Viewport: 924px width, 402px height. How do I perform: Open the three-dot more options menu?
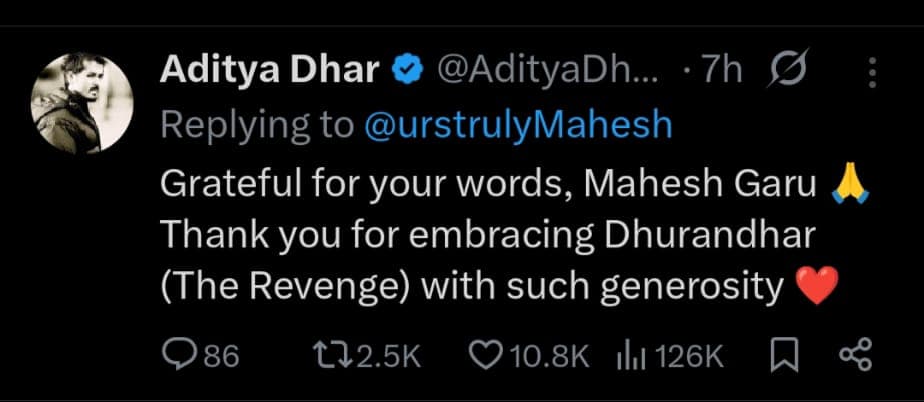(x=873, y=72)
